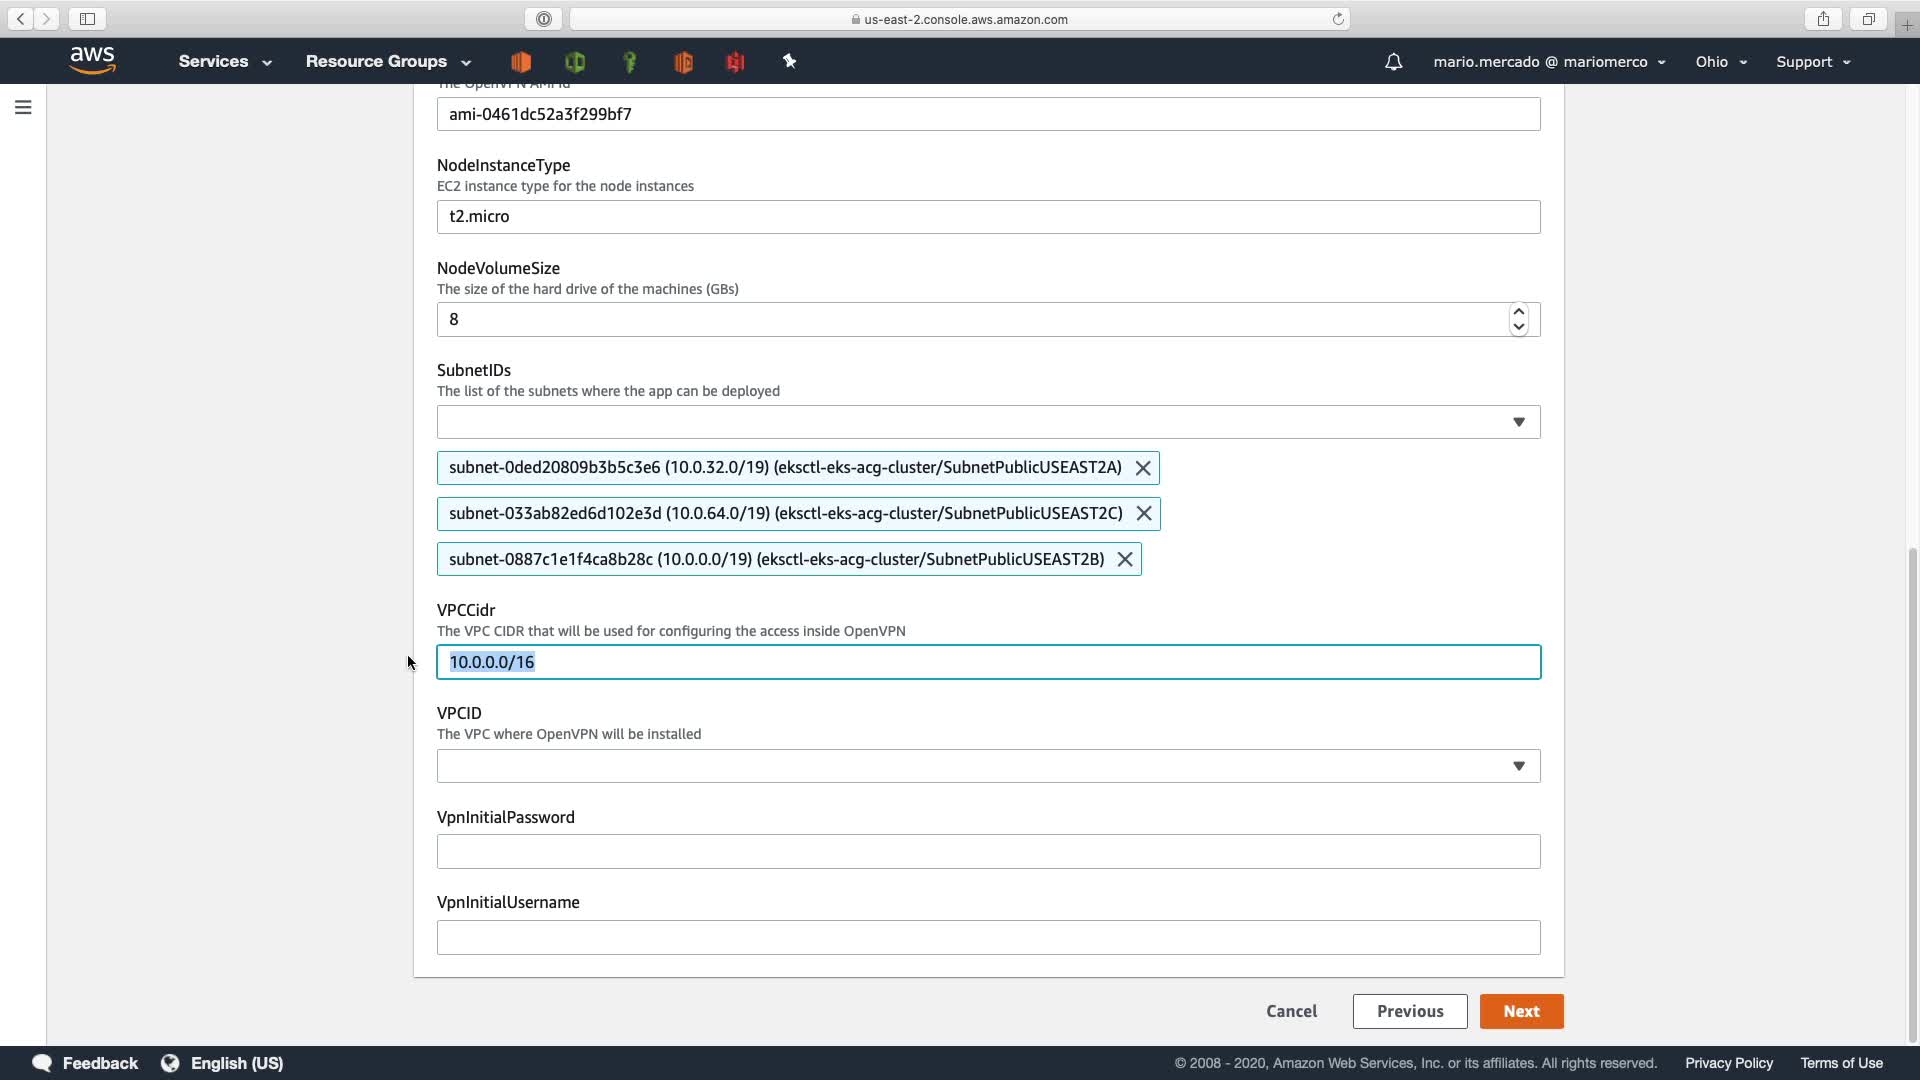Viewport: 1920px width, 1080px height.
Task: Click the VpnInitialPassword input field
Action: tap(987, 852)
